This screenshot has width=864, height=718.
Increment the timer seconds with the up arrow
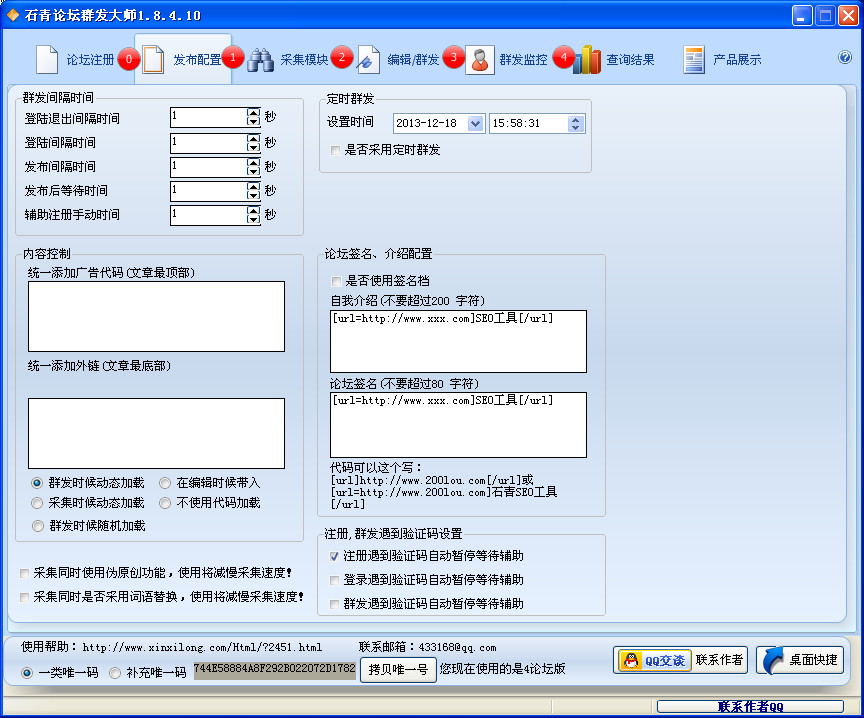coord(576,119)
